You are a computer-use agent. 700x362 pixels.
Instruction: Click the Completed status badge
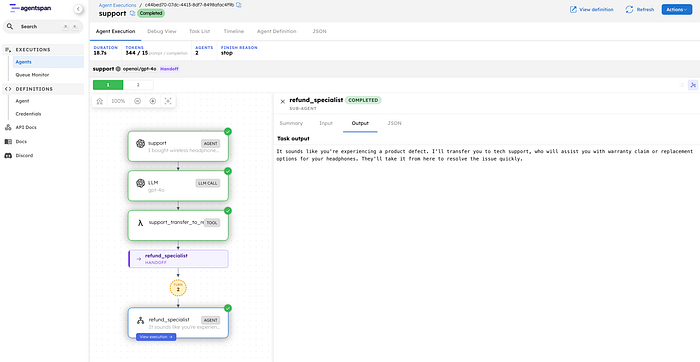point(151,13)
